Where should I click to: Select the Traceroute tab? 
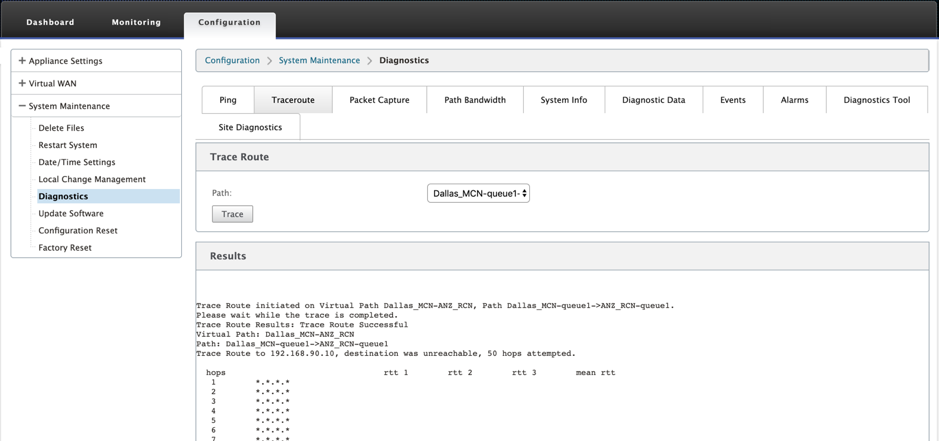[x=293, y=100]
